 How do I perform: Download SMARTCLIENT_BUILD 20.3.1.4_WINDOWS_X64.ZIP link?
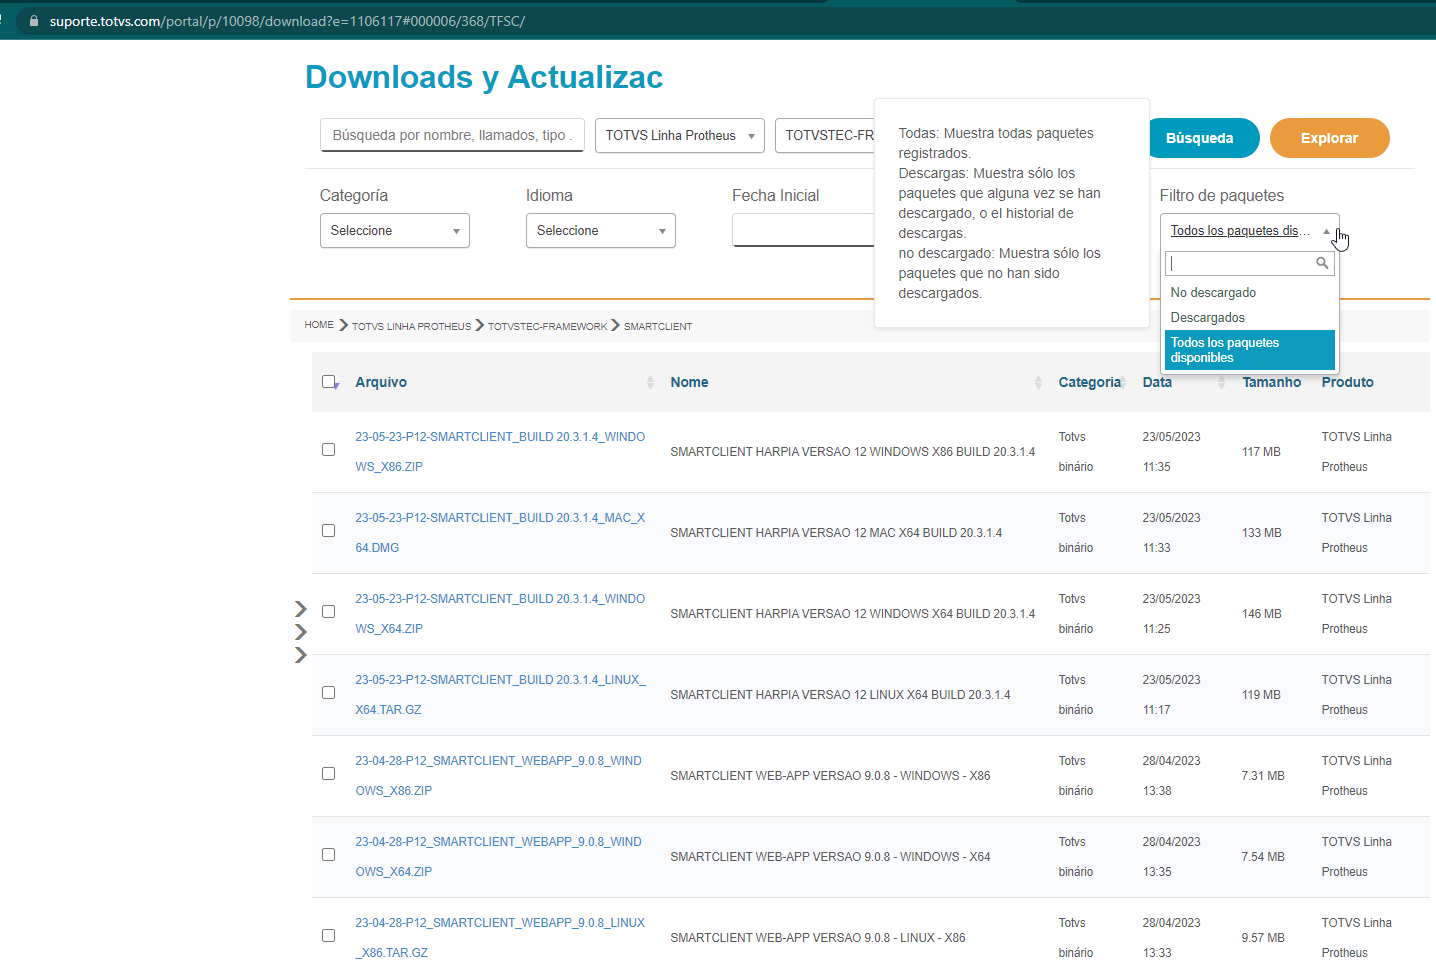(x=500, y=613)
